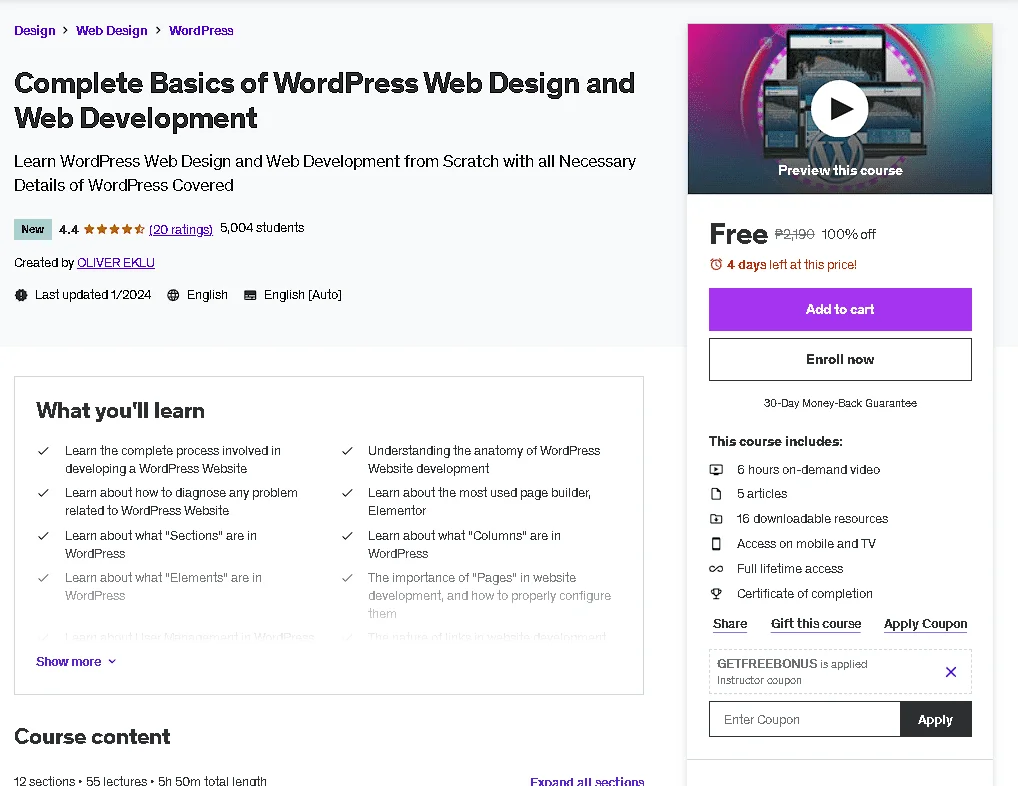Click the badge icon beside Last updated 1/2024
1018x786 pixels.
(x=21, y=295)
